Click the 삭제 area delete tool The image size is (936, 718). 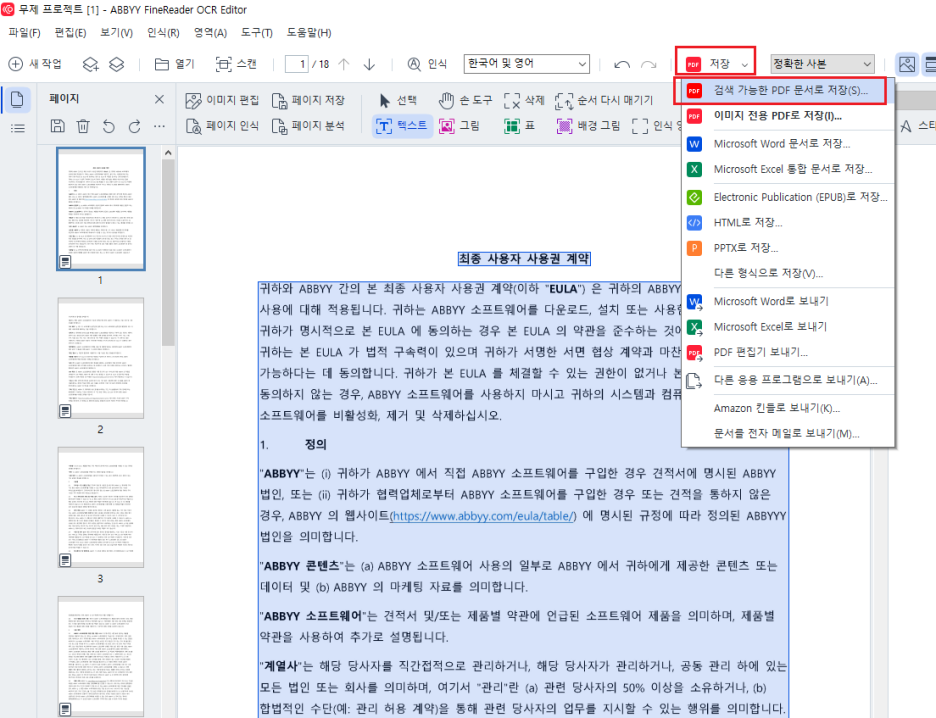pos(524,100)
